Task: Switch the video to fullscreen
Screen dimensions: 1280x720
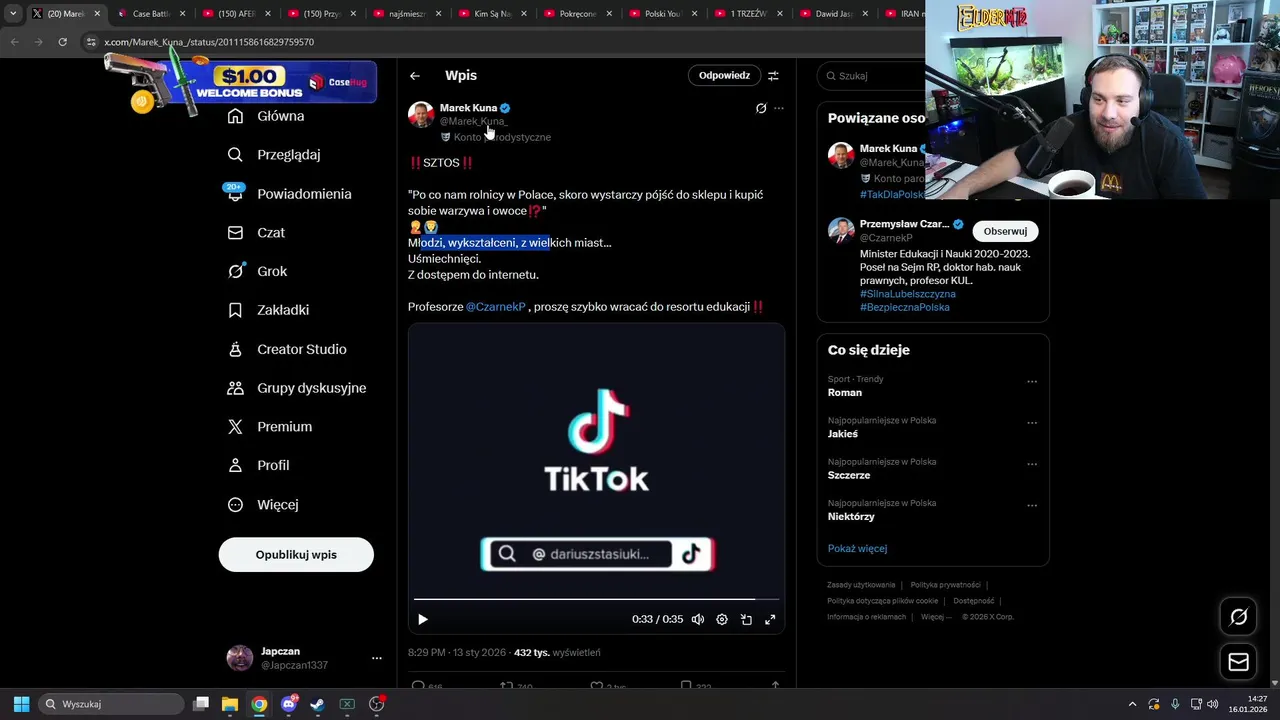Action: [x=770, y=620]
